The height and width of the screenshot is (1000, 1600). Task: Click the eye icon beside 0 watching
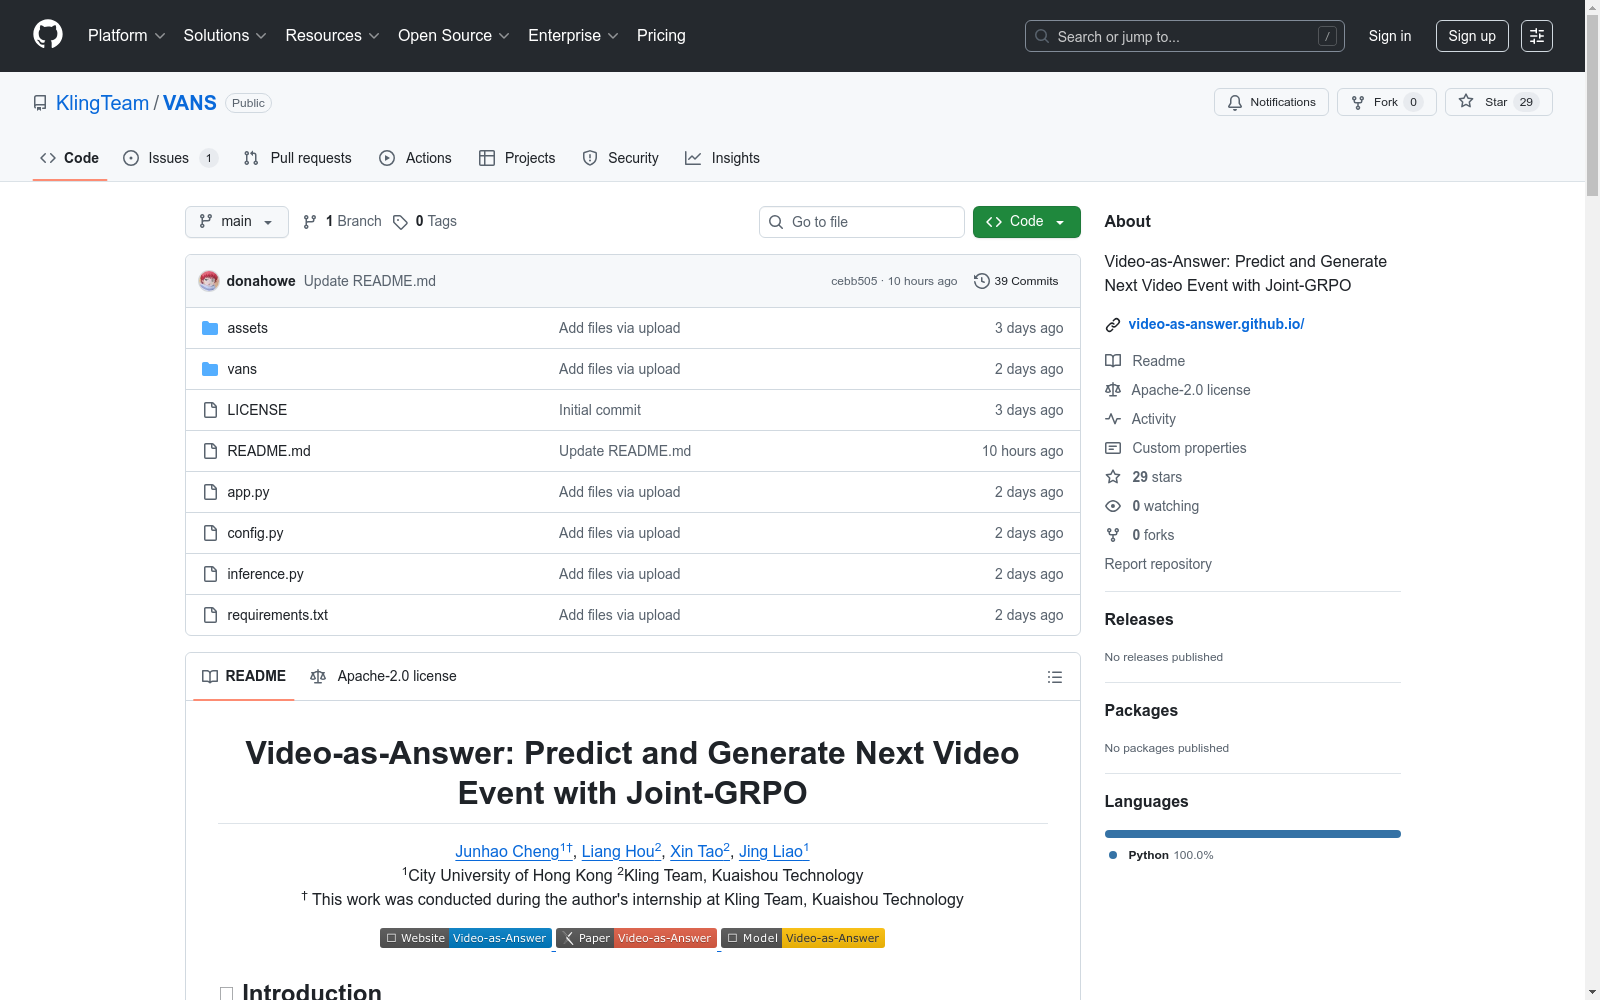click(x=1113, y=506)
